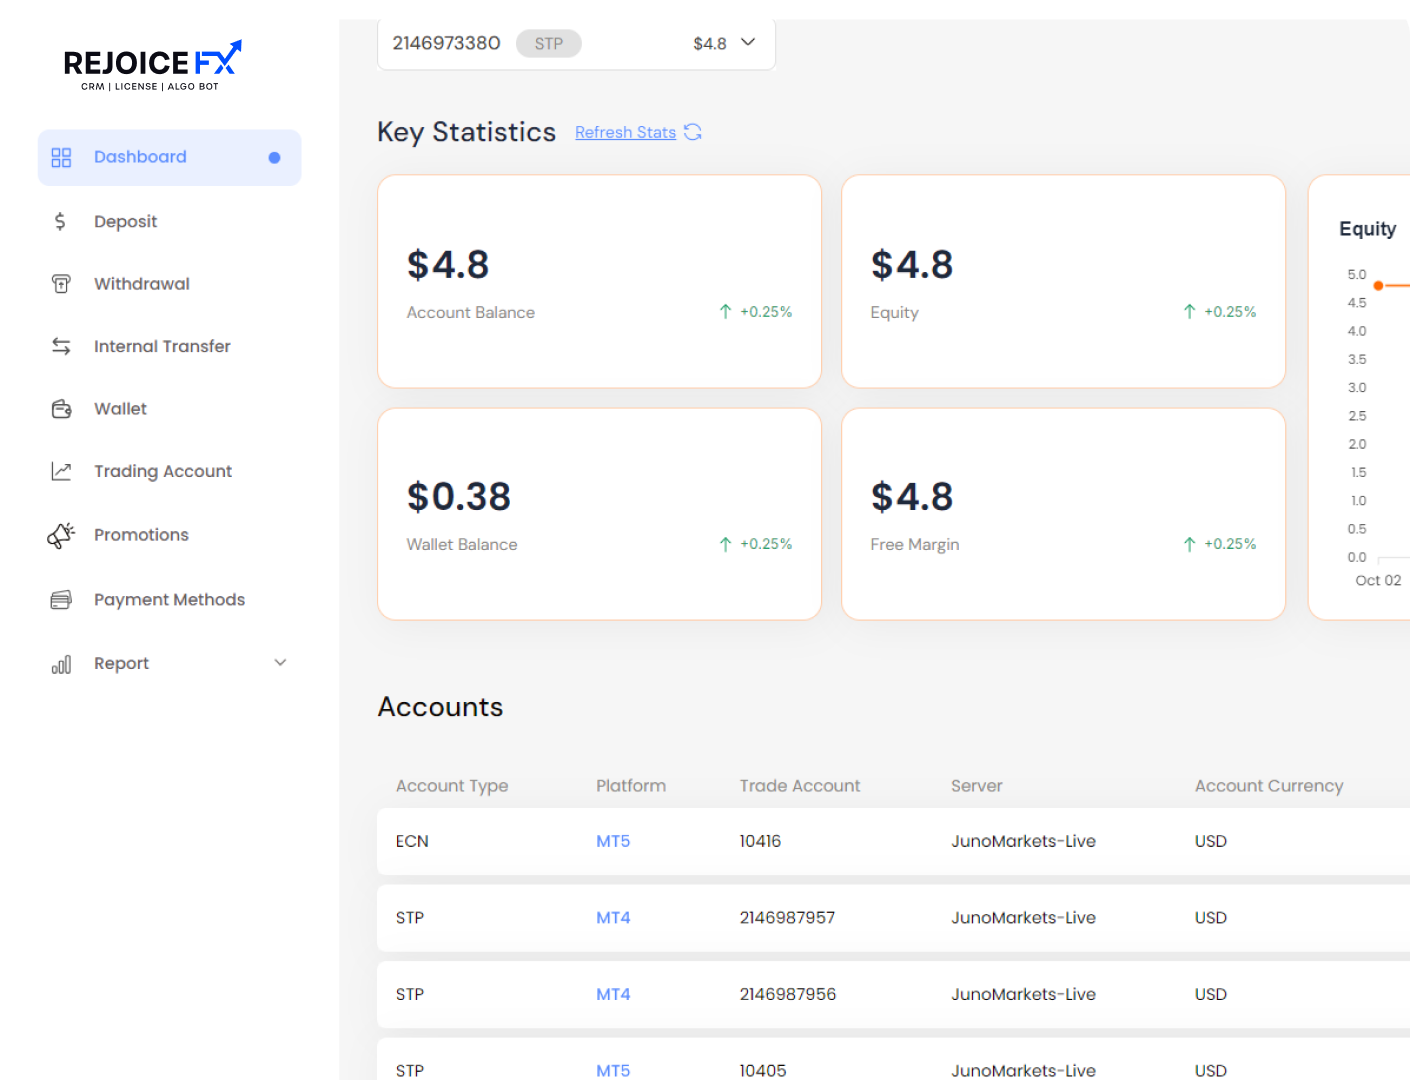
Task: Click the Report bar chart icon
Action: point(61,664)
